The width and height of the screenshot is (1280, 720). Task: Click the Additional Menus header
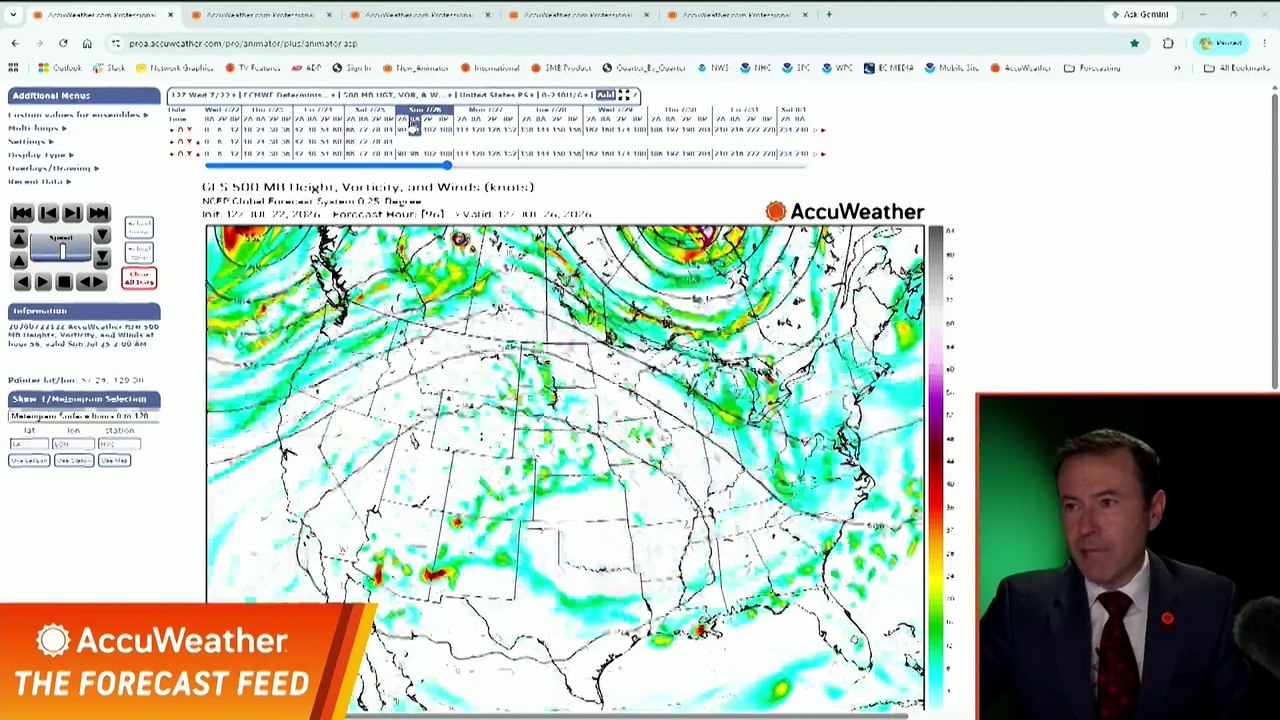point(84,96)
